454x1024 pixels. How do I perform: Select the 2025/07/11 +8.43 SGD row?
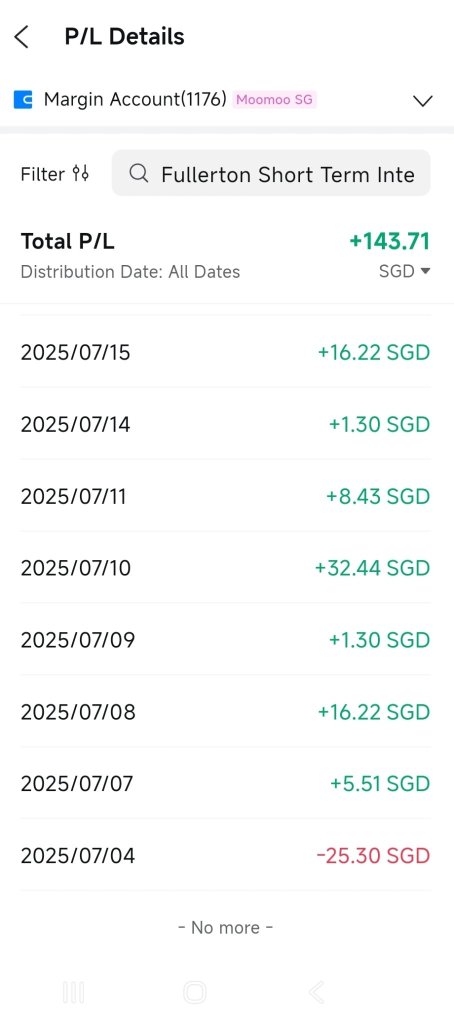point(225,496)
